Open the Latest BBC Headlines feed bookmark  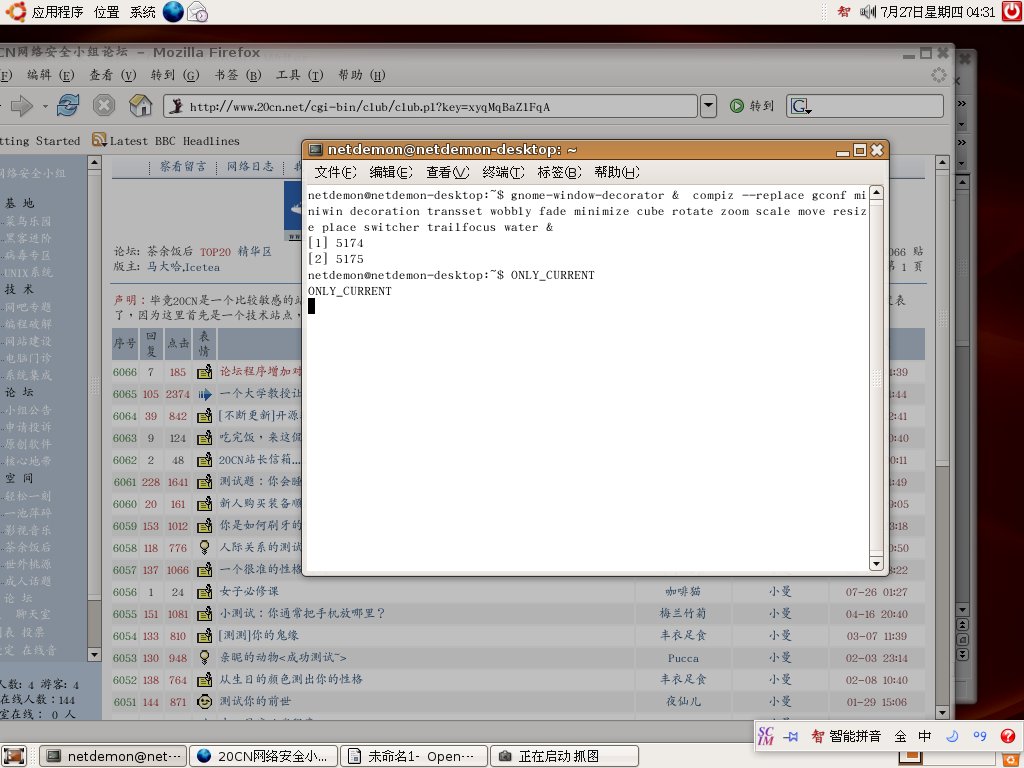click(166, 140)
